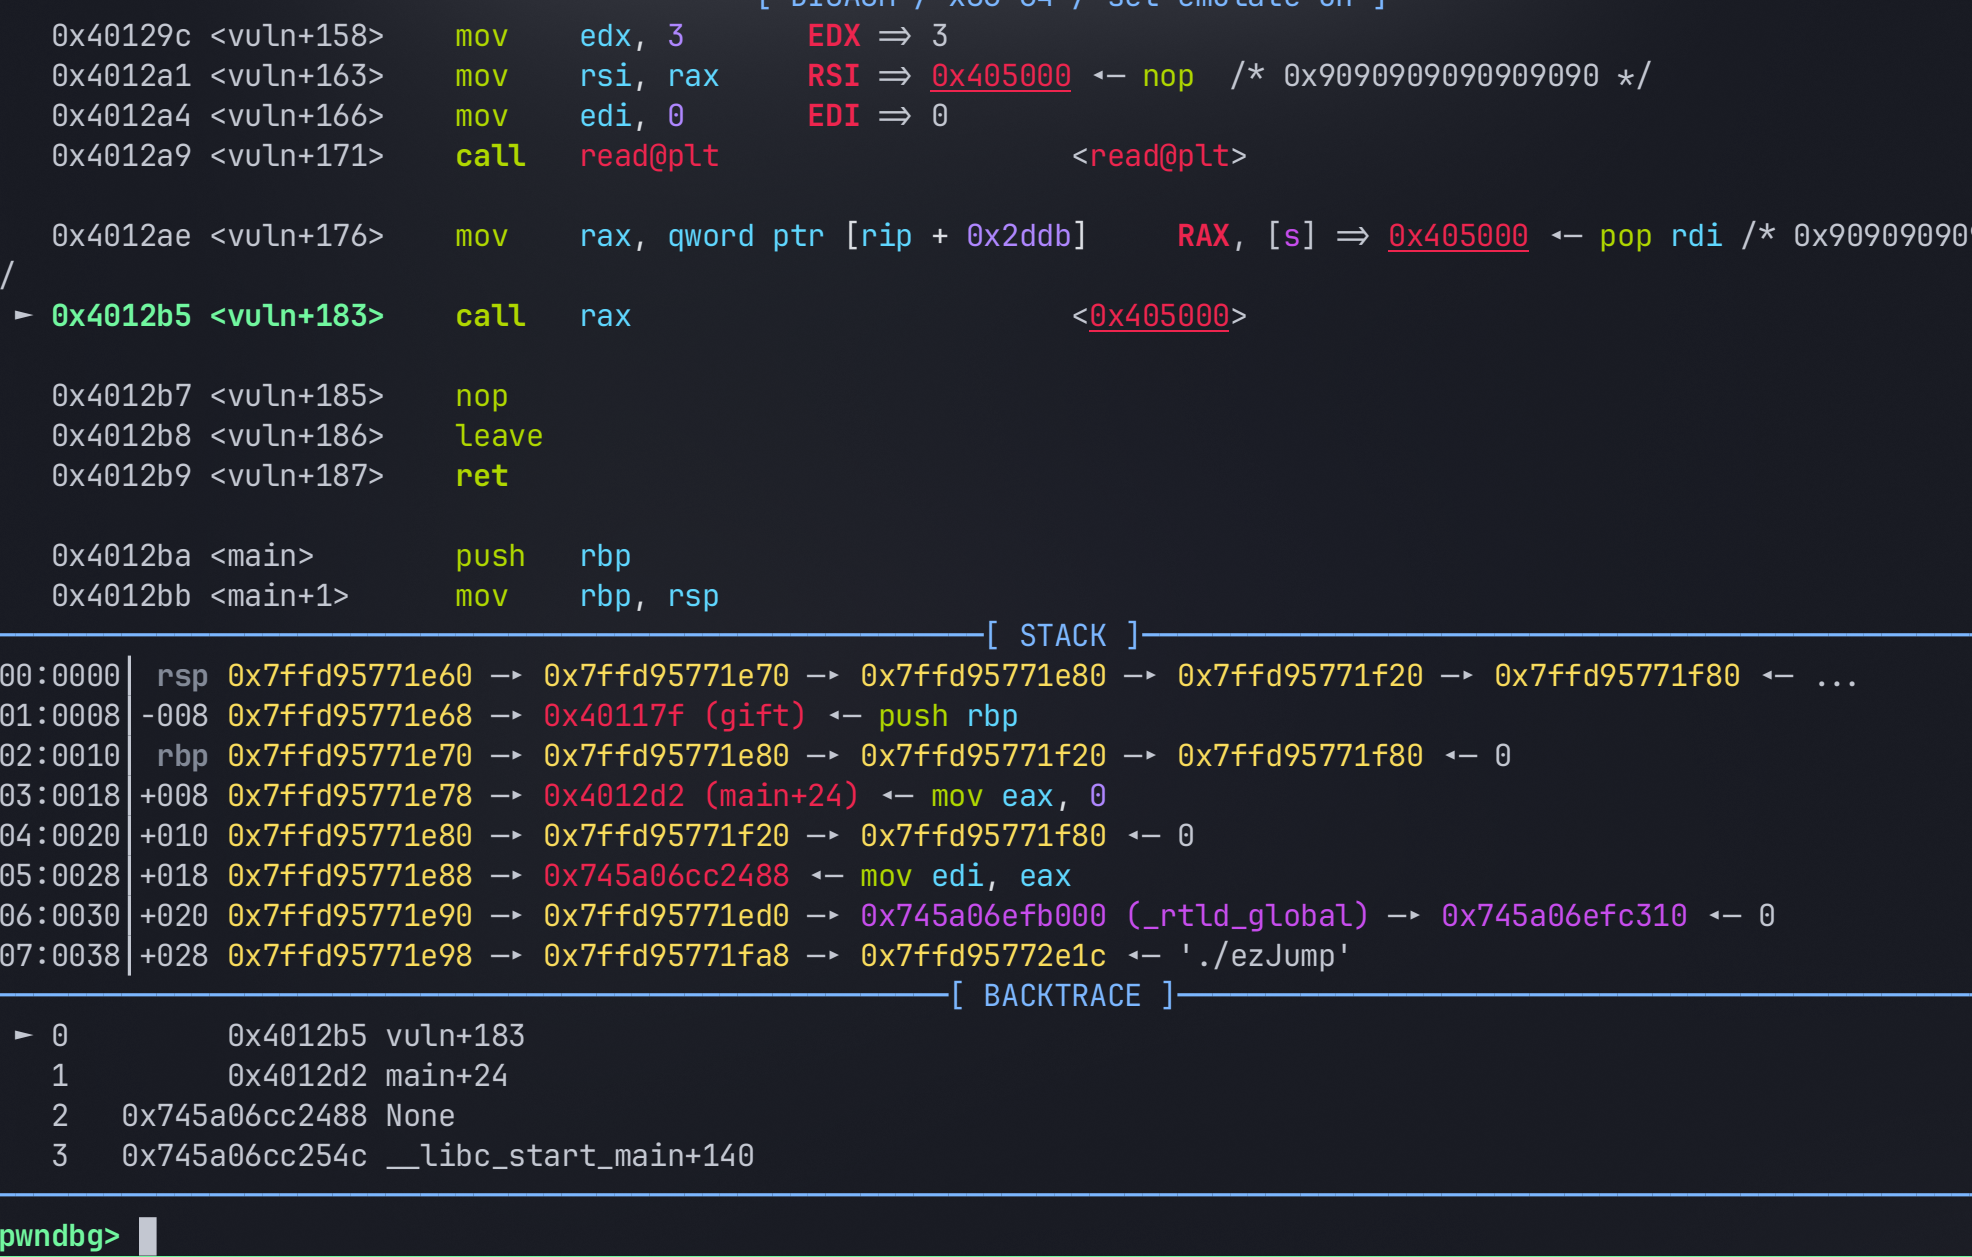Click the __libc_start_main+140 backtrace entry
This screenshot has width=1972, height=1257.
pyautogui.click(x=570, y=1156)
